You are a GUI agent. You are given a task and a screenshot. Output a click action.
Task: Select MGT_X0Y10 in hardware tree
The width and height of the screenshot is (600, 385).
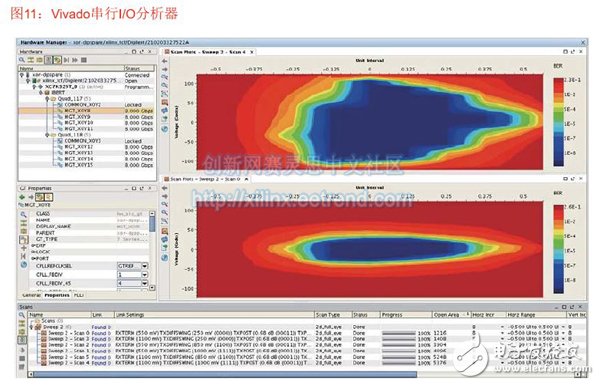pyautogui.click(x=79, y=123)
